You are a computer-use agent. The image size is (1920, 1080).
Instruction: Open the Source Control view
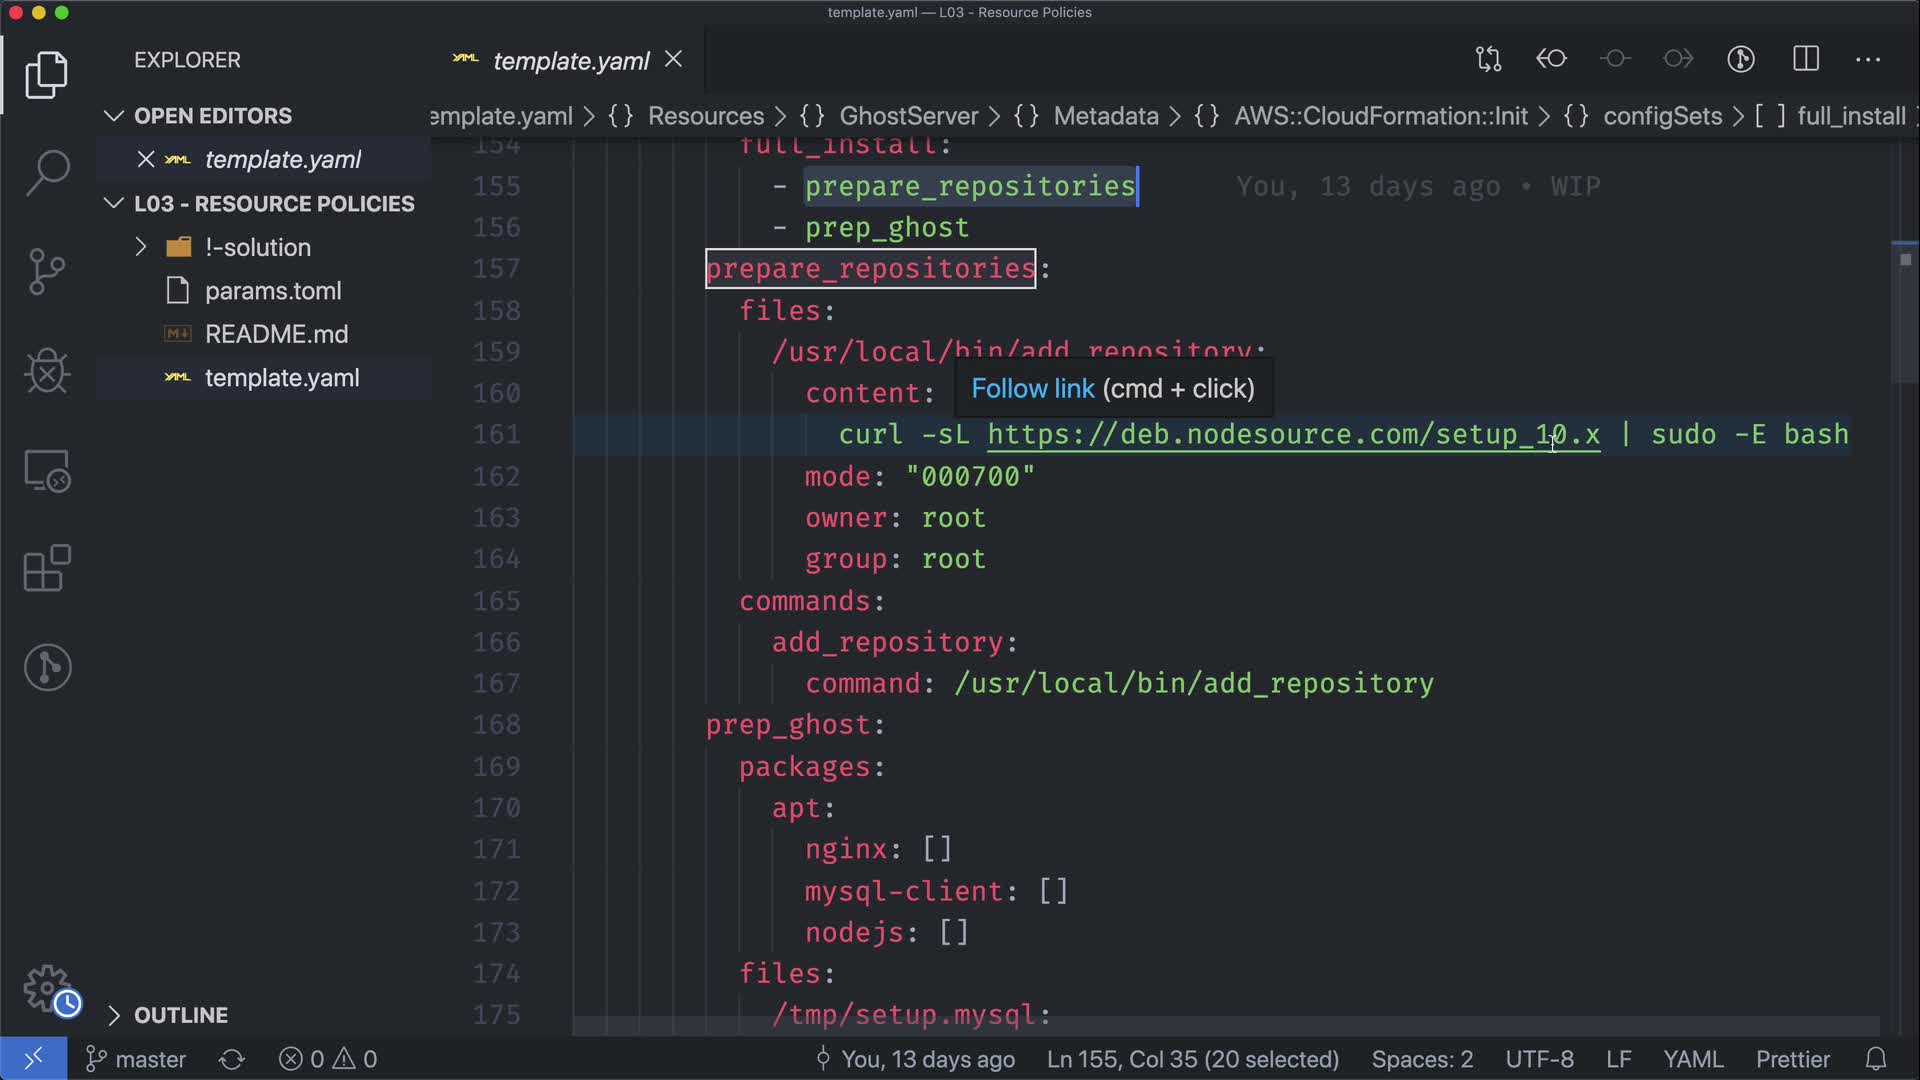pyautogui.click(x=47, y=271)
